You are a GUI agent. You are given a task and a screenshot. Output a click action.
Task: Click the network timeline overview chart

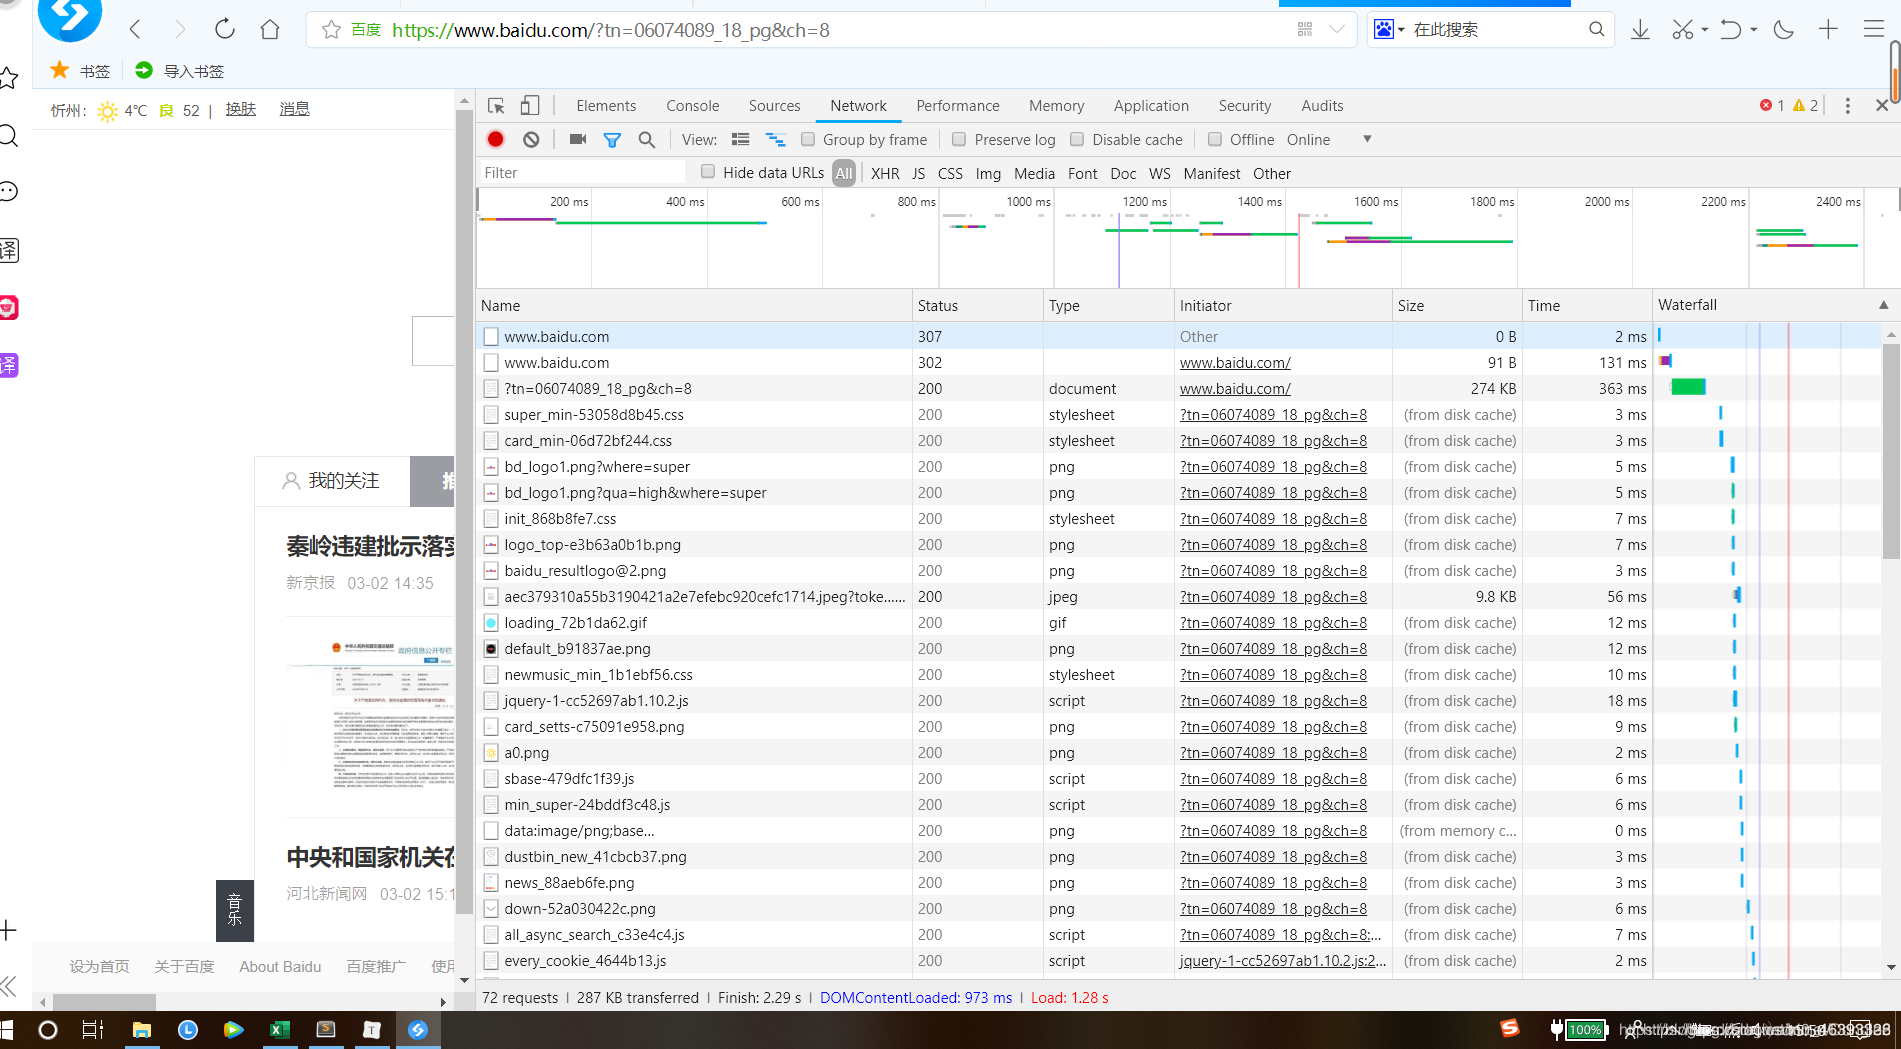tap(1188, 240)
